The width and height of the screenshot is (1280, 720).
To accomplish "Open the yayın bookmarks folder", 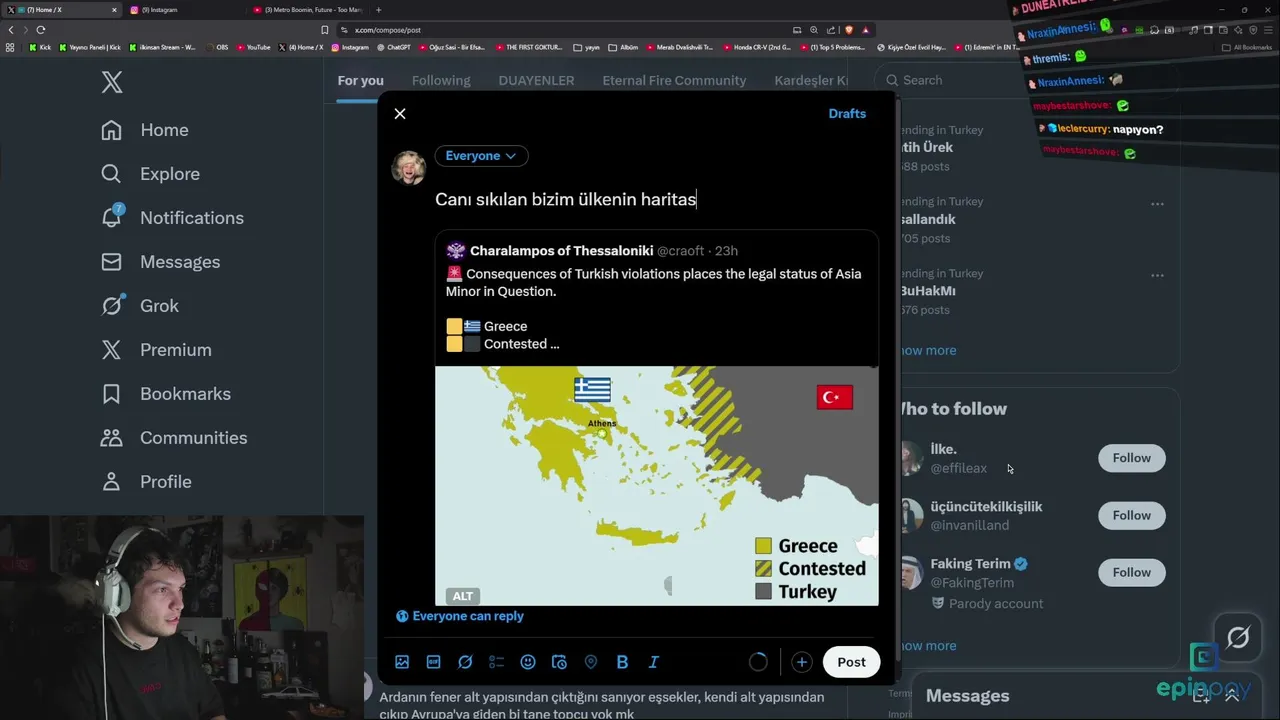I will pos(587,47).
